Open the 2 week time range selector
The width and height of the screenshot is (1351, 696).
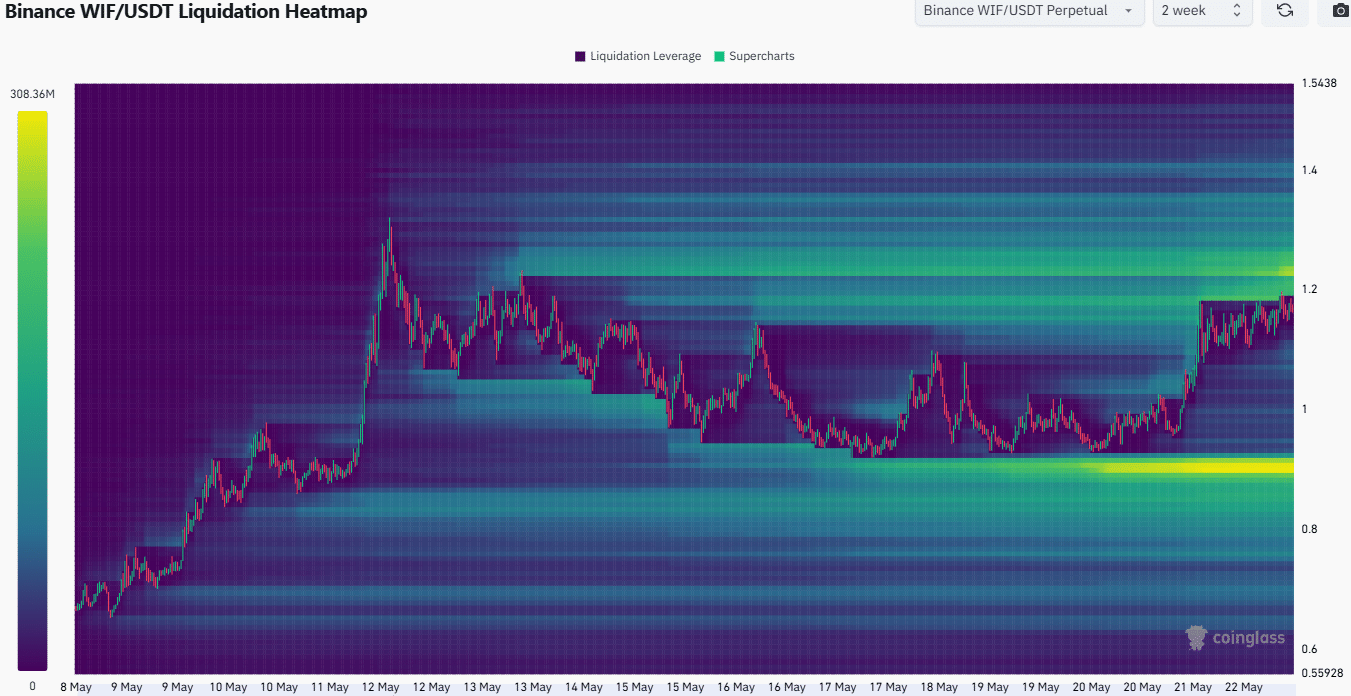click(1202, 11)
